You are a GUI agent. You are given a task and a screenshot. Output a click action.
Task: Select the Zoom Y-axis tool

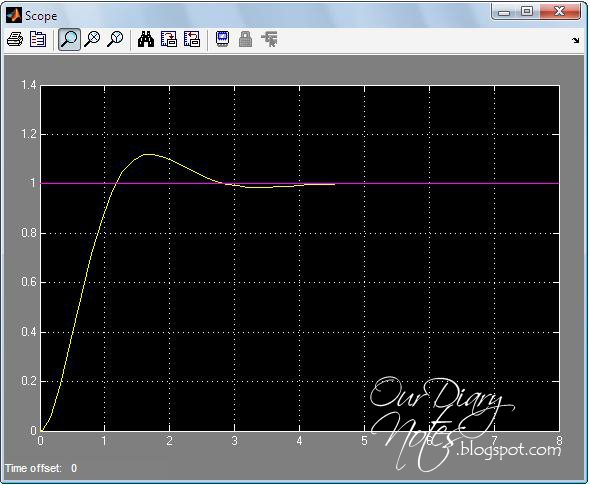(x=115, y=39)
